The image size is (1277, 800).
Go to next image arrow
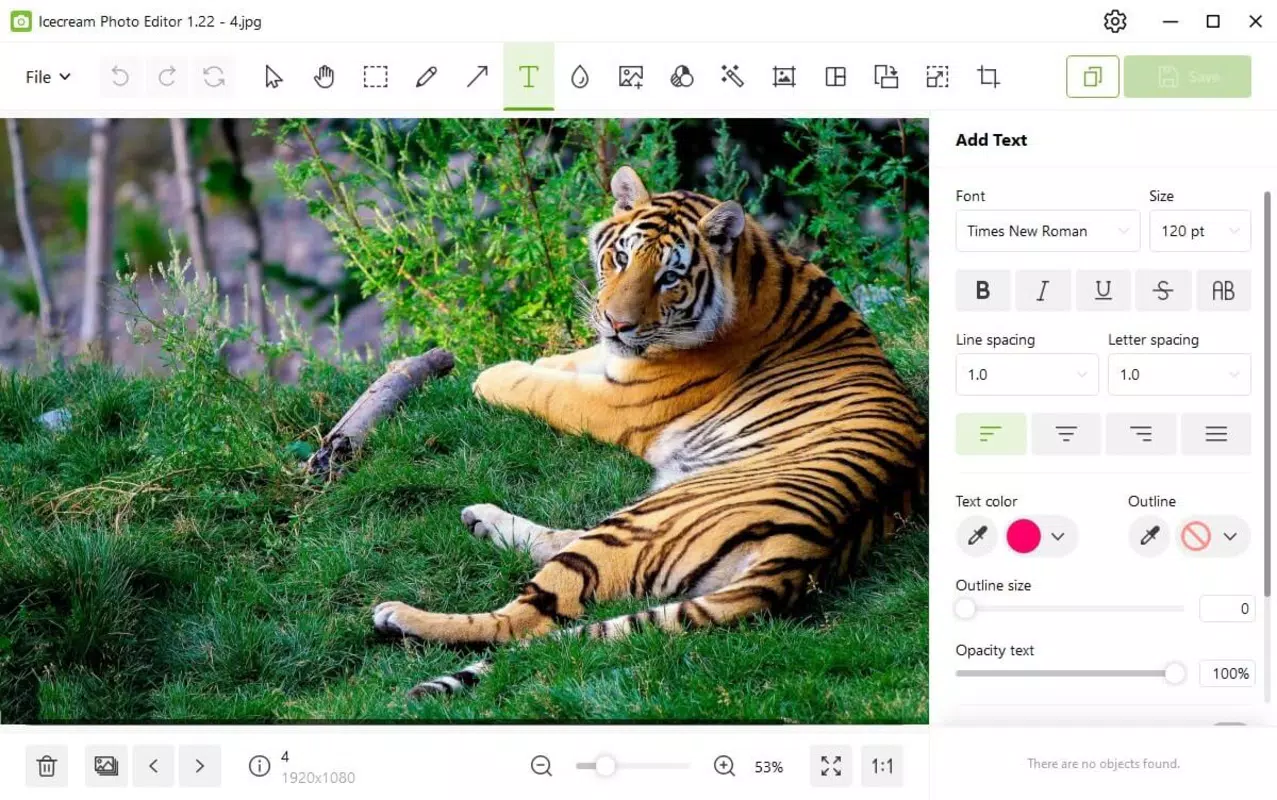coord(200,766)
